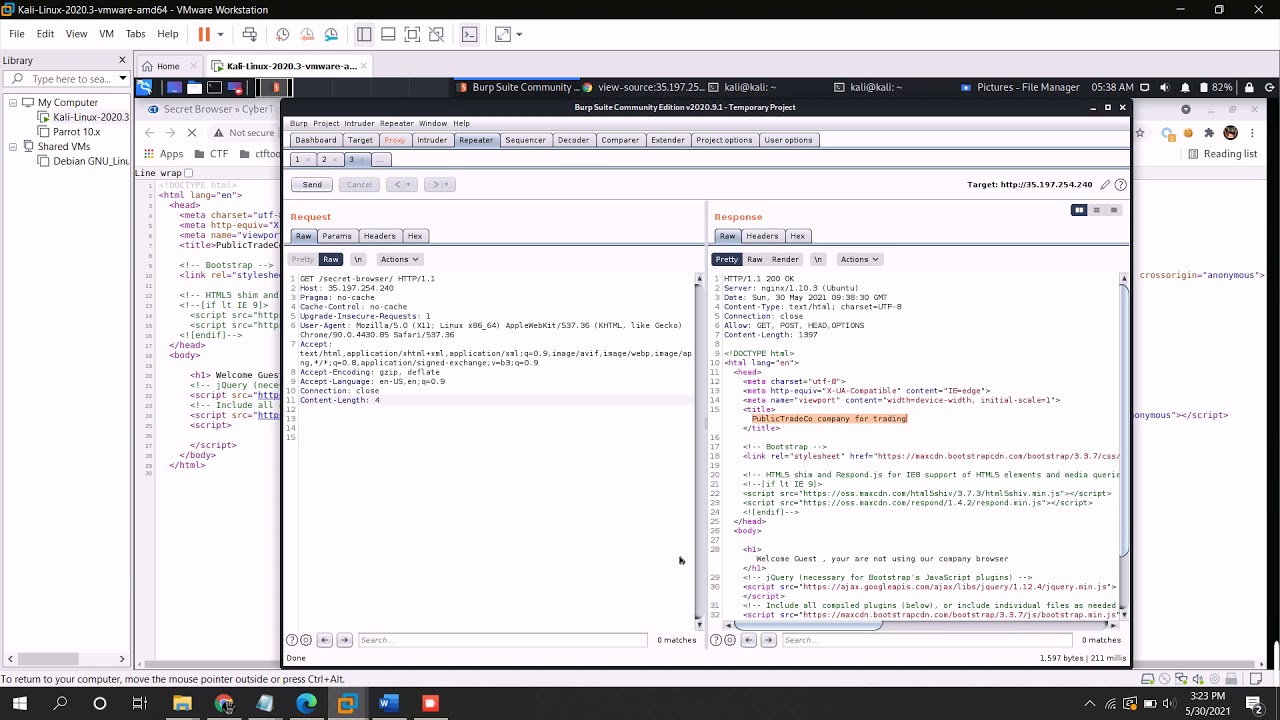
Task: Switch to the Proxy tab
Action: [x=395, y=140]
